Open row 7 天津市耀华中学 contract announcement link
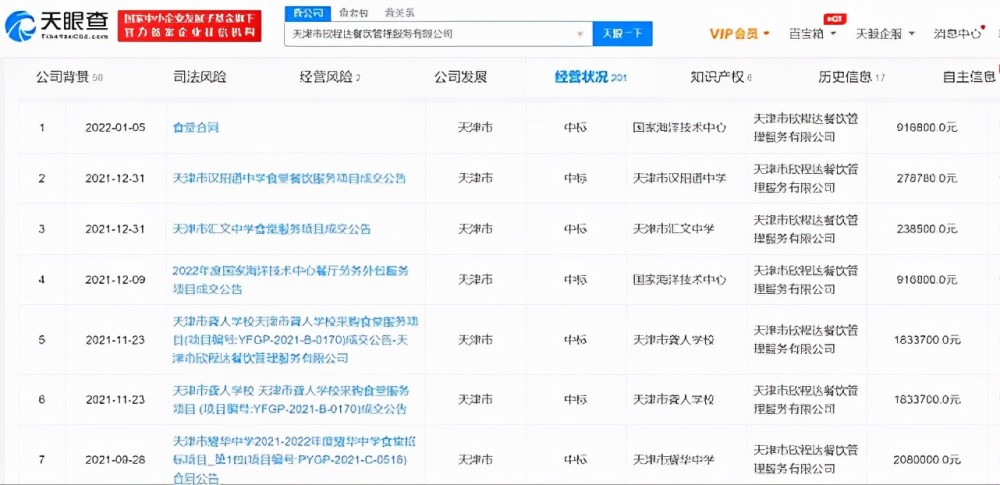The width and height of the screenshot is (1000, 485). [x=294, y=459]
